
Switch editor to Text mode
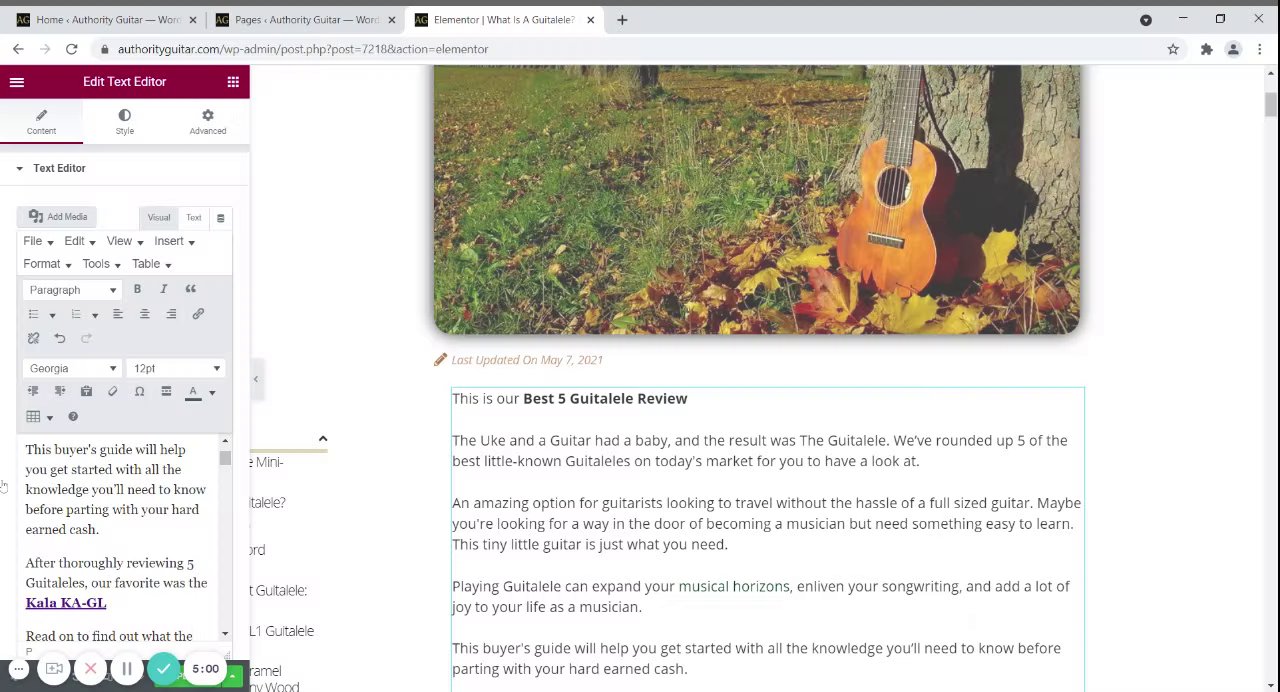193,217
